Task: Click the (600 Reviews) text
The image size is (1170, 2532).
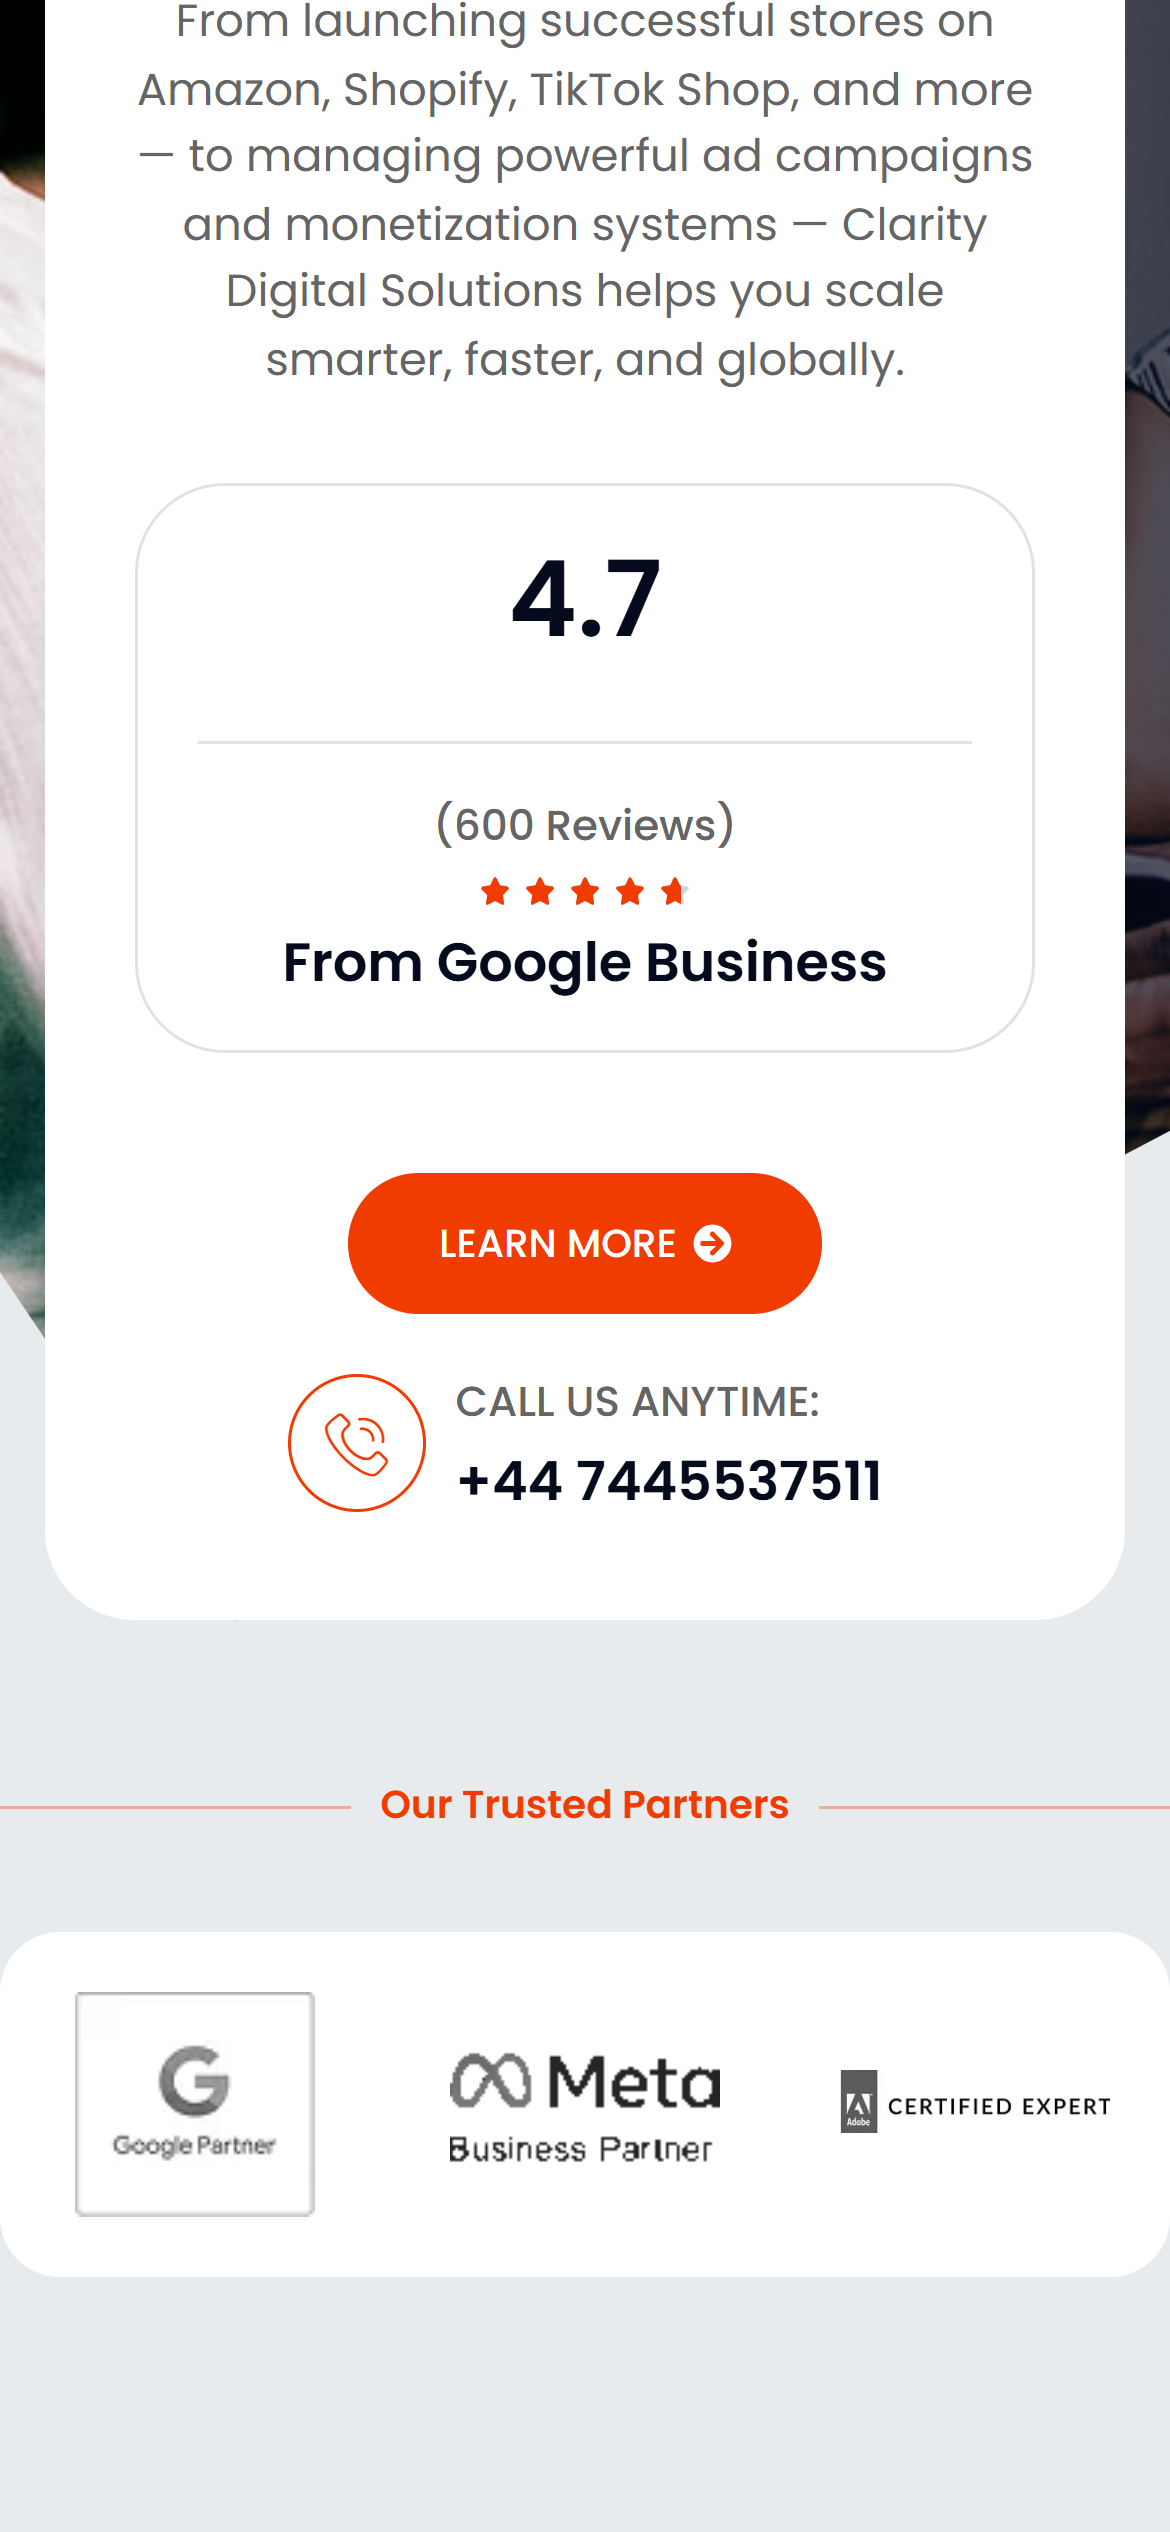Action: [x=585, y=825]
